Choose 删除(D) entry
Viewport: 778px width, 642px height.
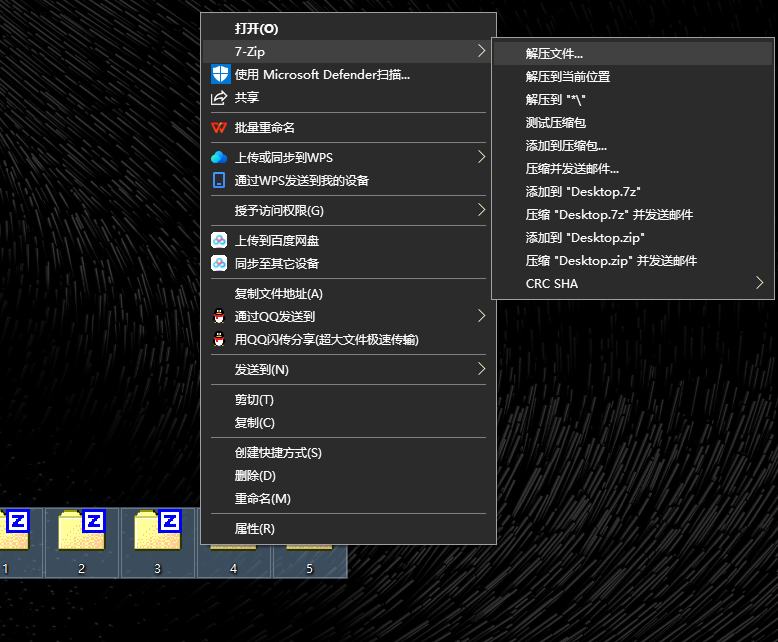[348, 475]
